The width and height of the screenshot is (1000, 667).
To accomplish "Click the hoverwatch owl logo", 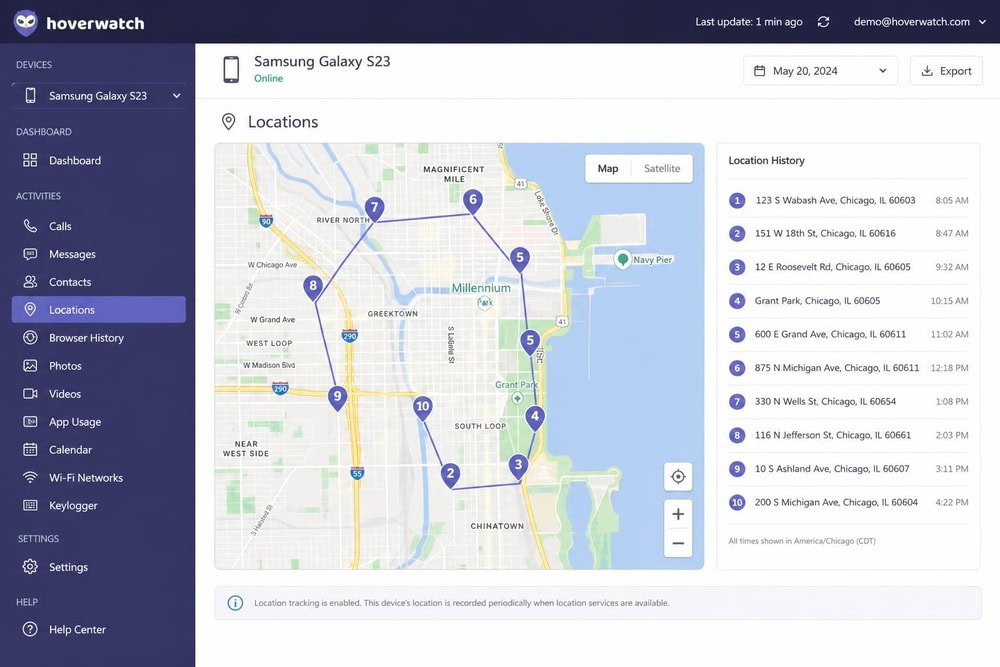I will tap(26, 23).
